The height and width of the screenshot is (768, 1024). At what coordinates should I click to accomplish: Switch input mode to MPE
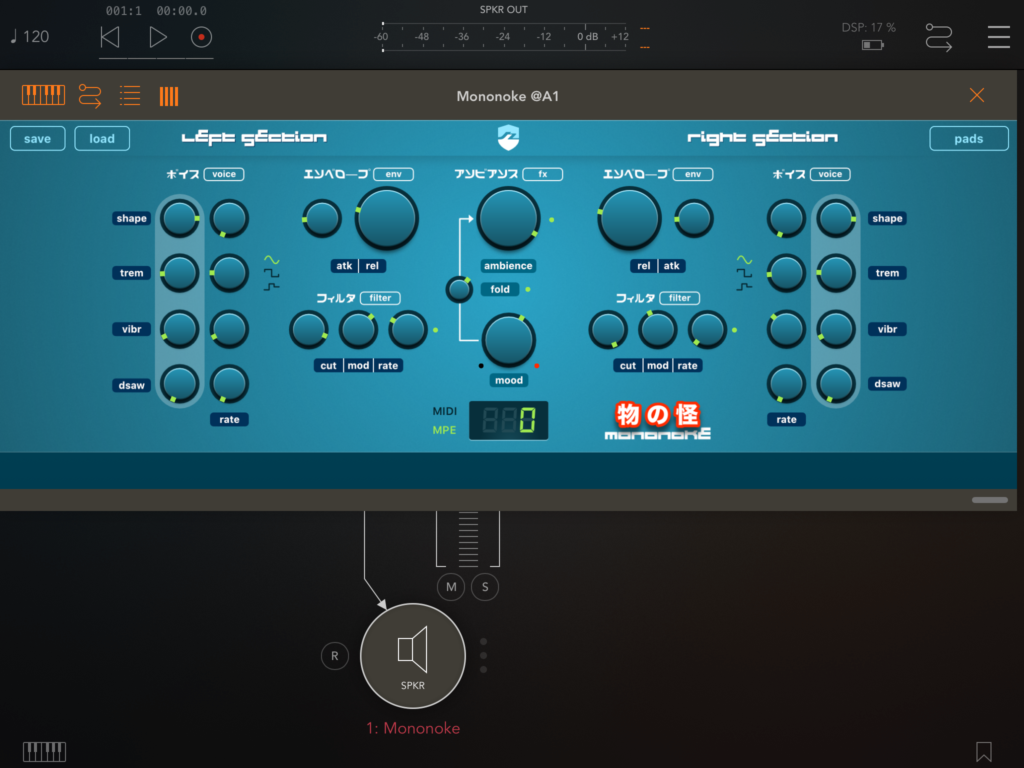[x=444, y=430]
